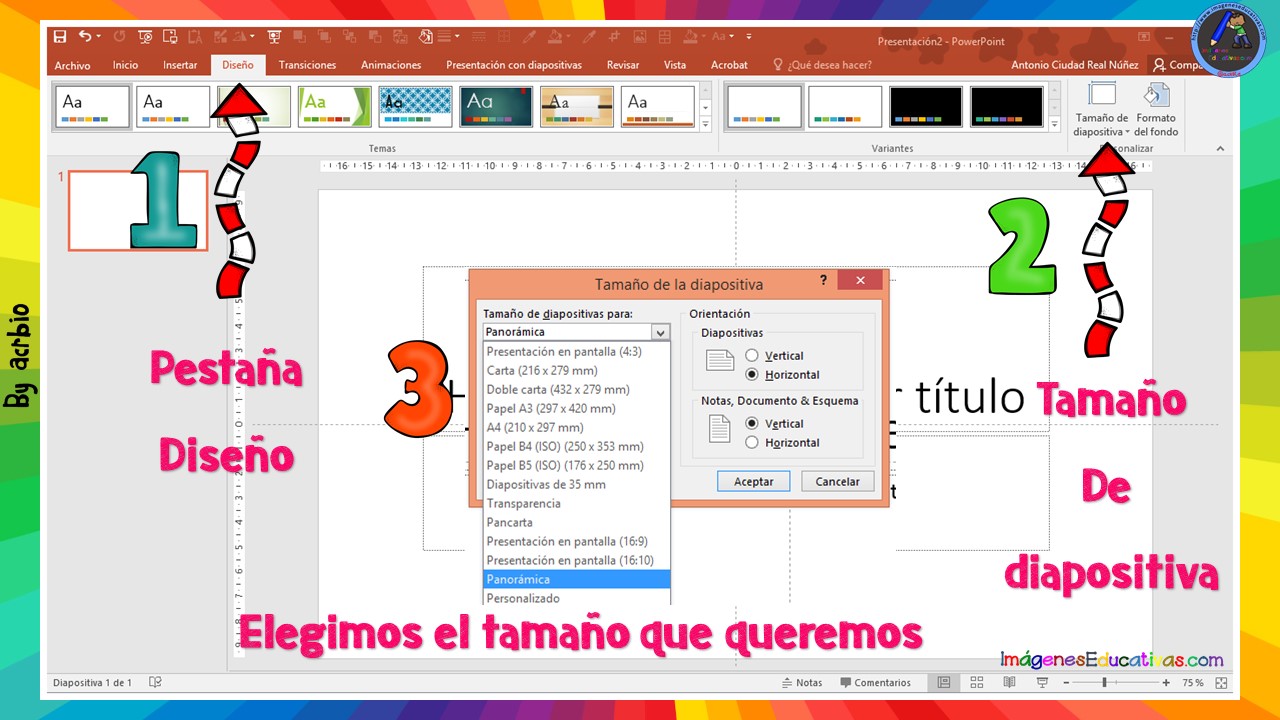
Task: Select Vertical for Notas, Documento & Esquema
Action: coord(752,424)
